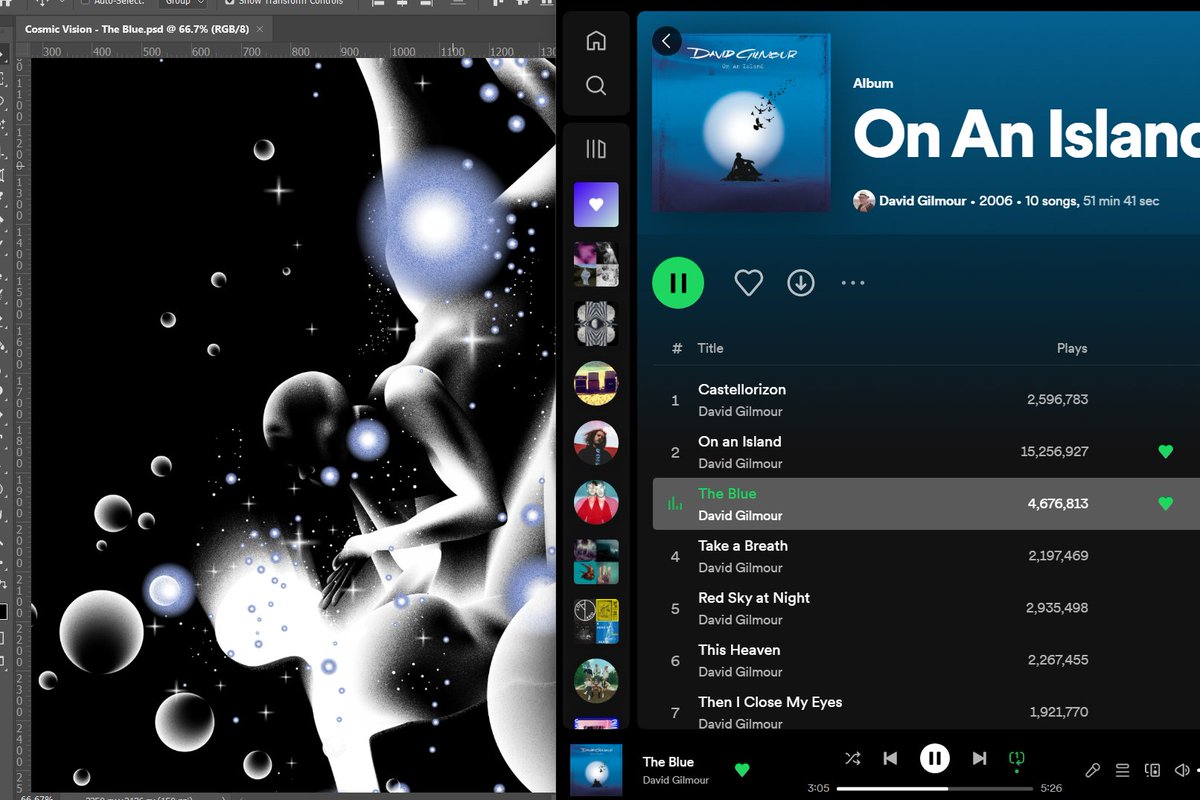This screenshot has width=1200, height=800.
Task: Unlike The Blue track row heart
Action: point(1165,503)
